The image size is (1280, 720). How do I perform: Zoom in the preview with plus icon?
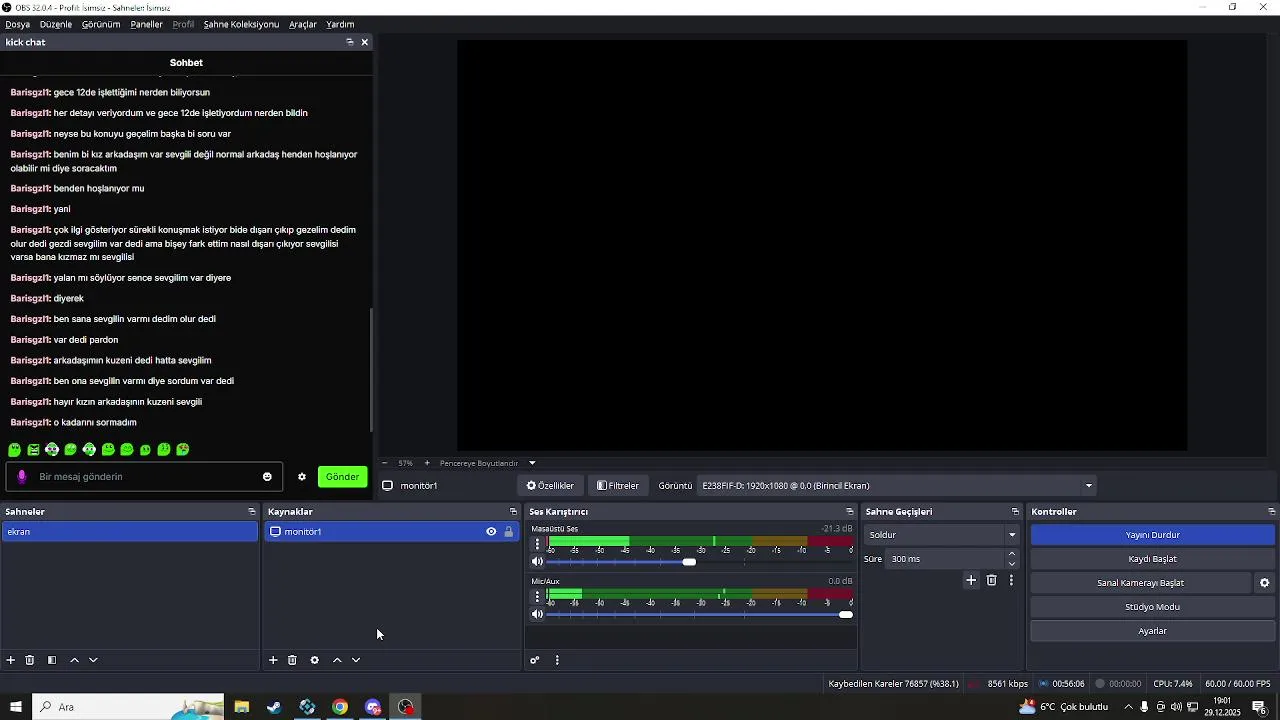point(427,463)
